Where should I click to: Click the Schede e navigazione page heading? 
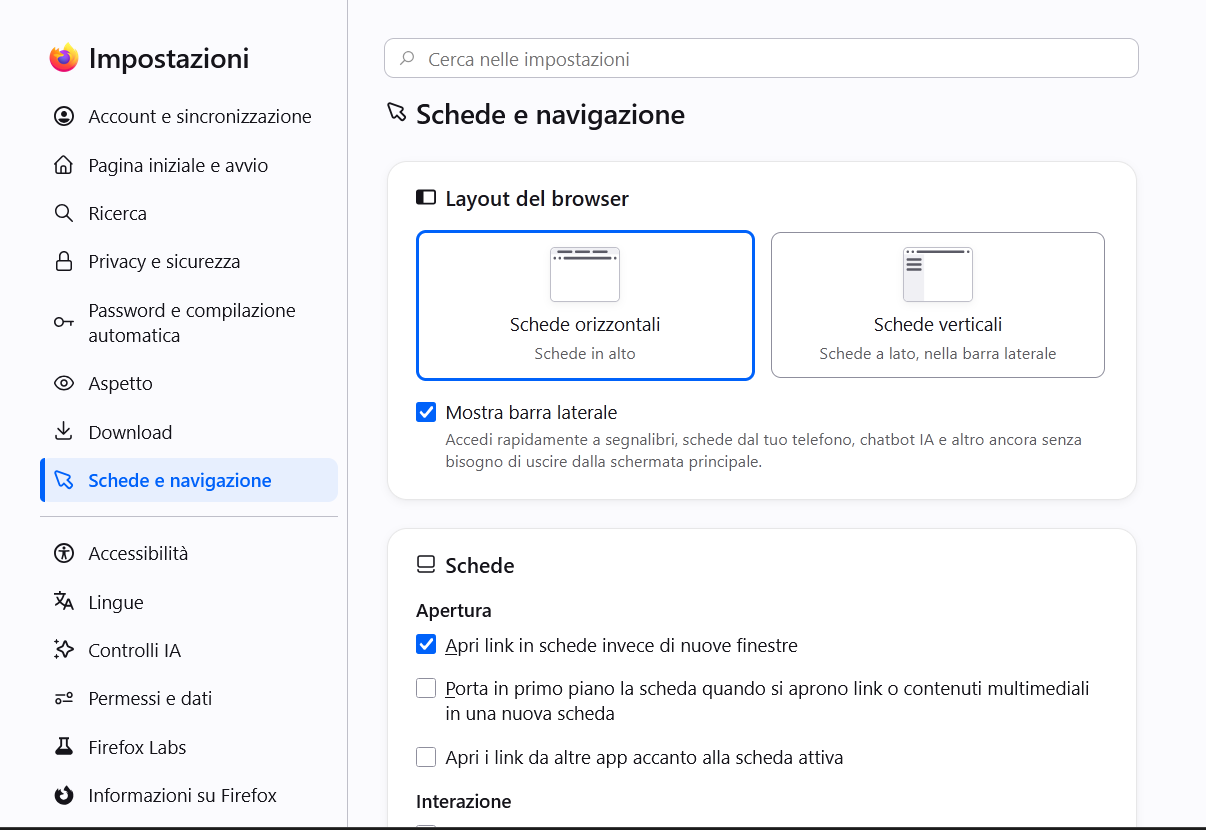point(550,114)
